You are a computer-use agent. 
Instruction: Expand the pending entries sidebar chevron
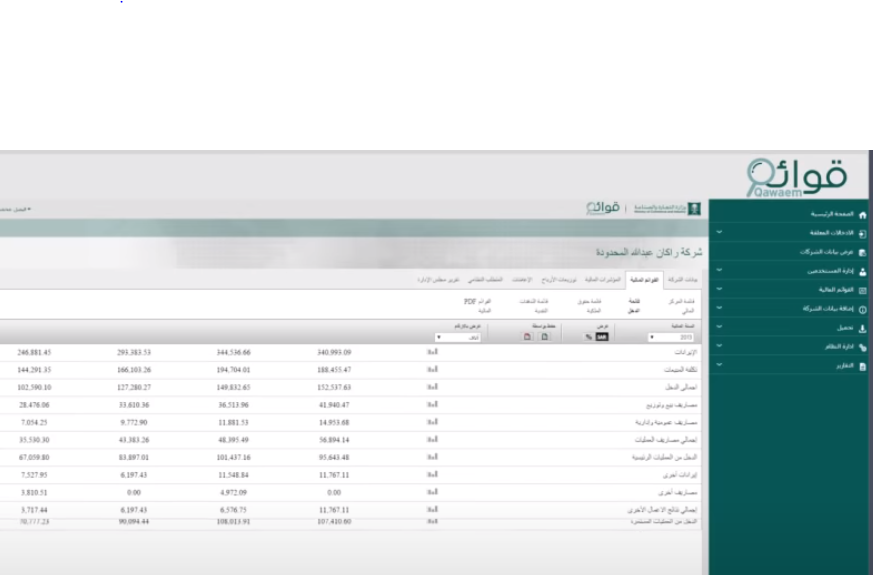pyautogui.click(x=719, y=233)
